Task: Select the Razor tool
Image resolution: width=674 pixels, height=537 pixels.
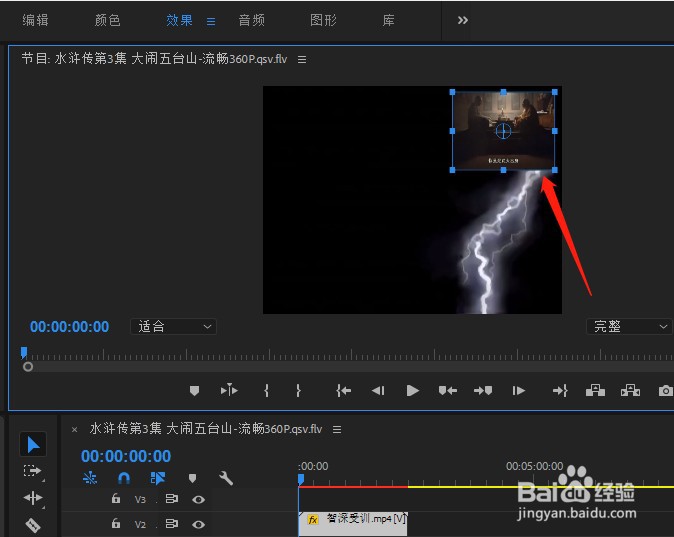Action: click(33, 525)
